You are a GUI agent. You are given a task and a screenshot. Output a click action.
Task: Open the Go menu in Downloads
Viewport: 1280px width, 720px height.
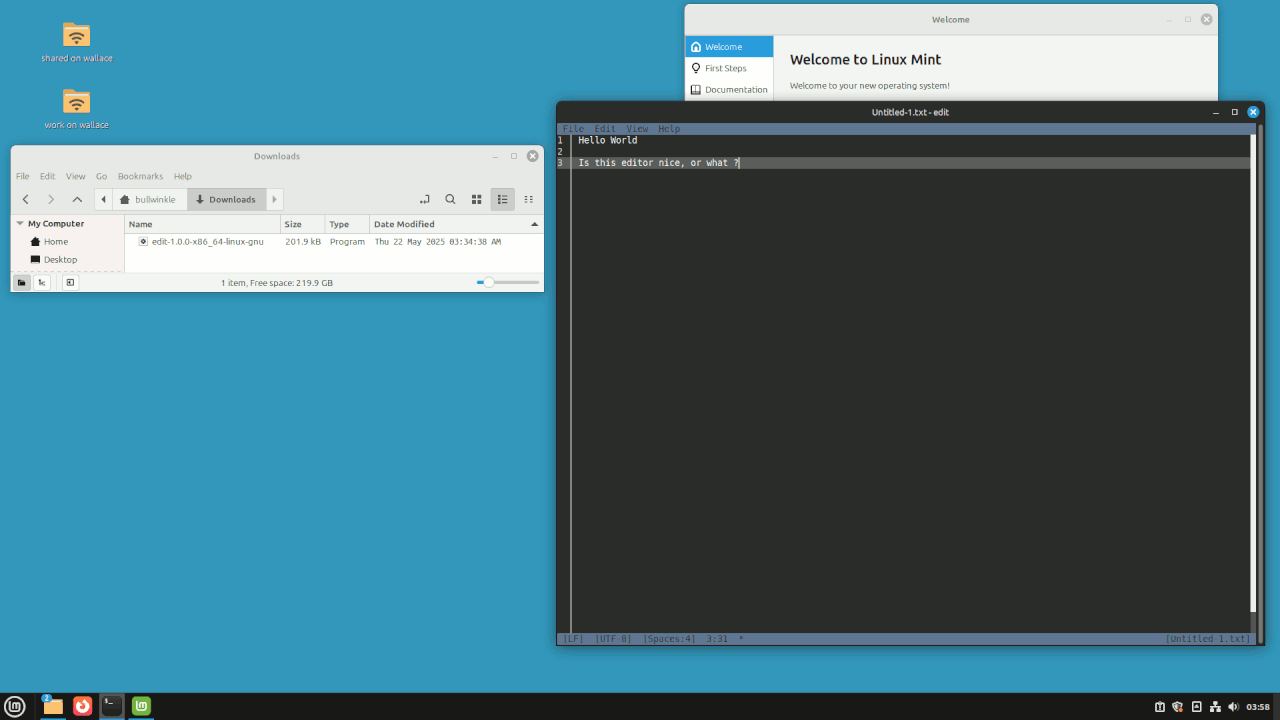pos(101,176)
